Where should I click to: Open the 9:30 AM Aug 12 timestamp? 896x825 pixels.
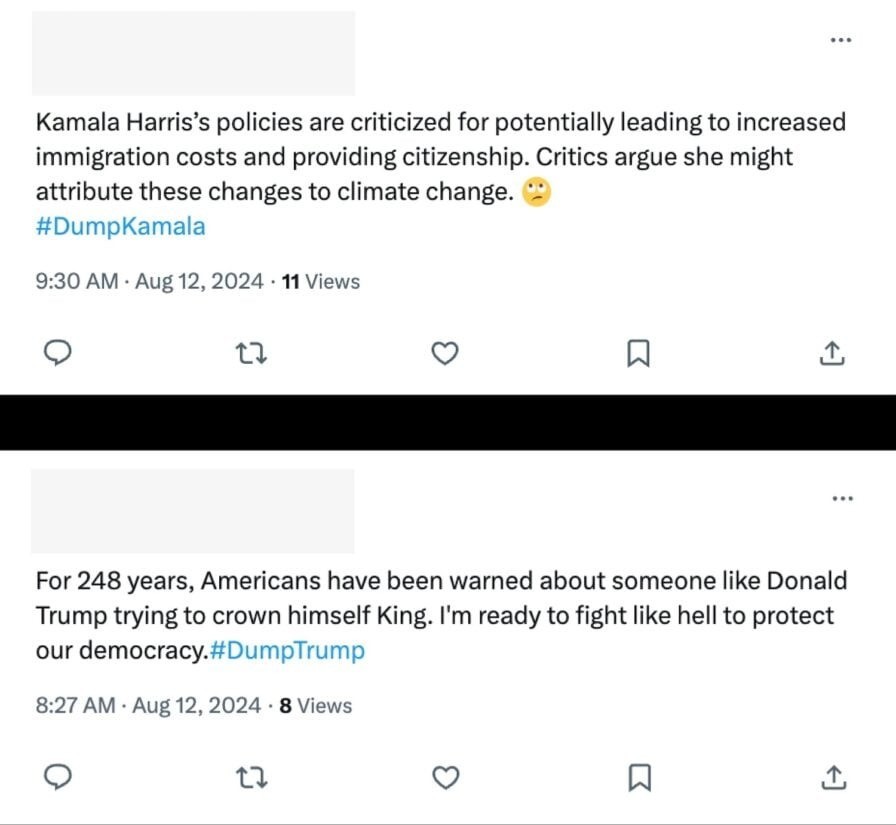click(149, 282)
